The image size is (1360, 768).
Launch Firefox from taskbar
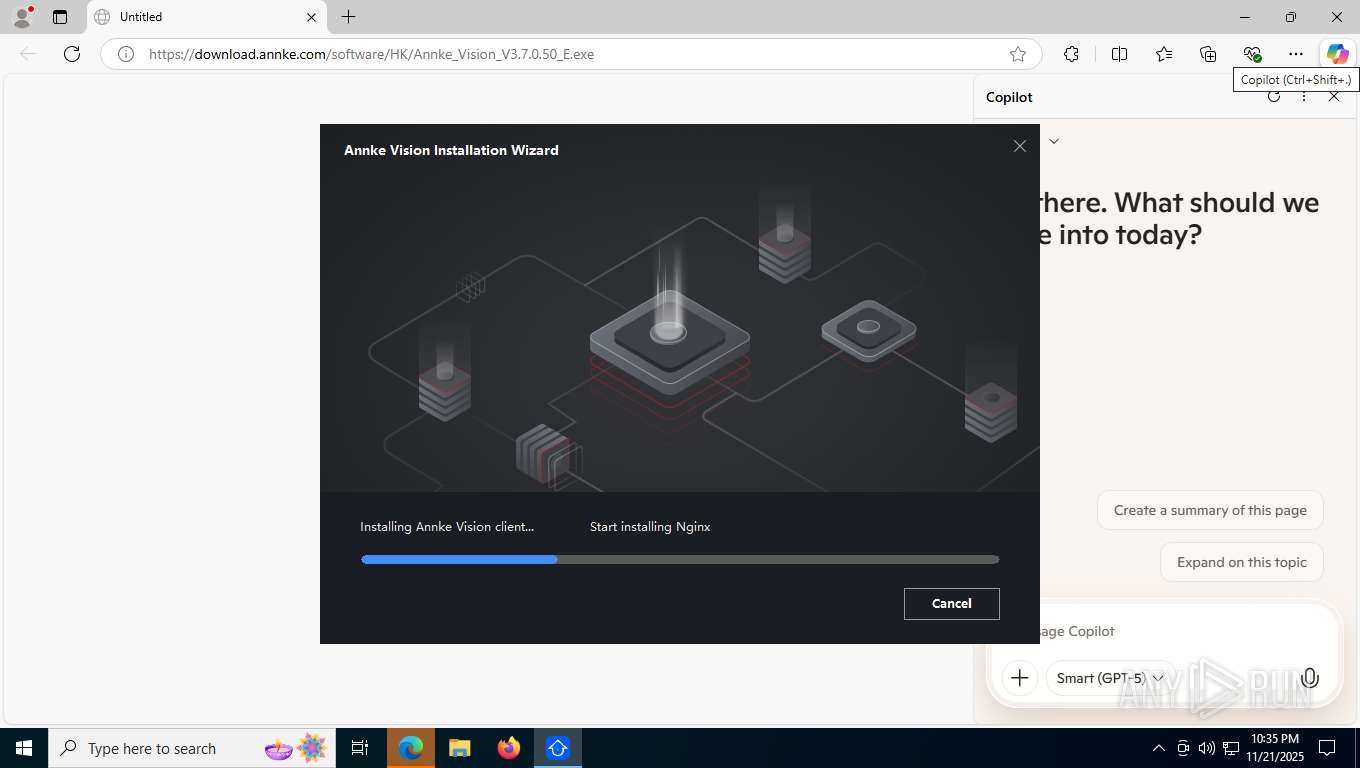point(509,748)
